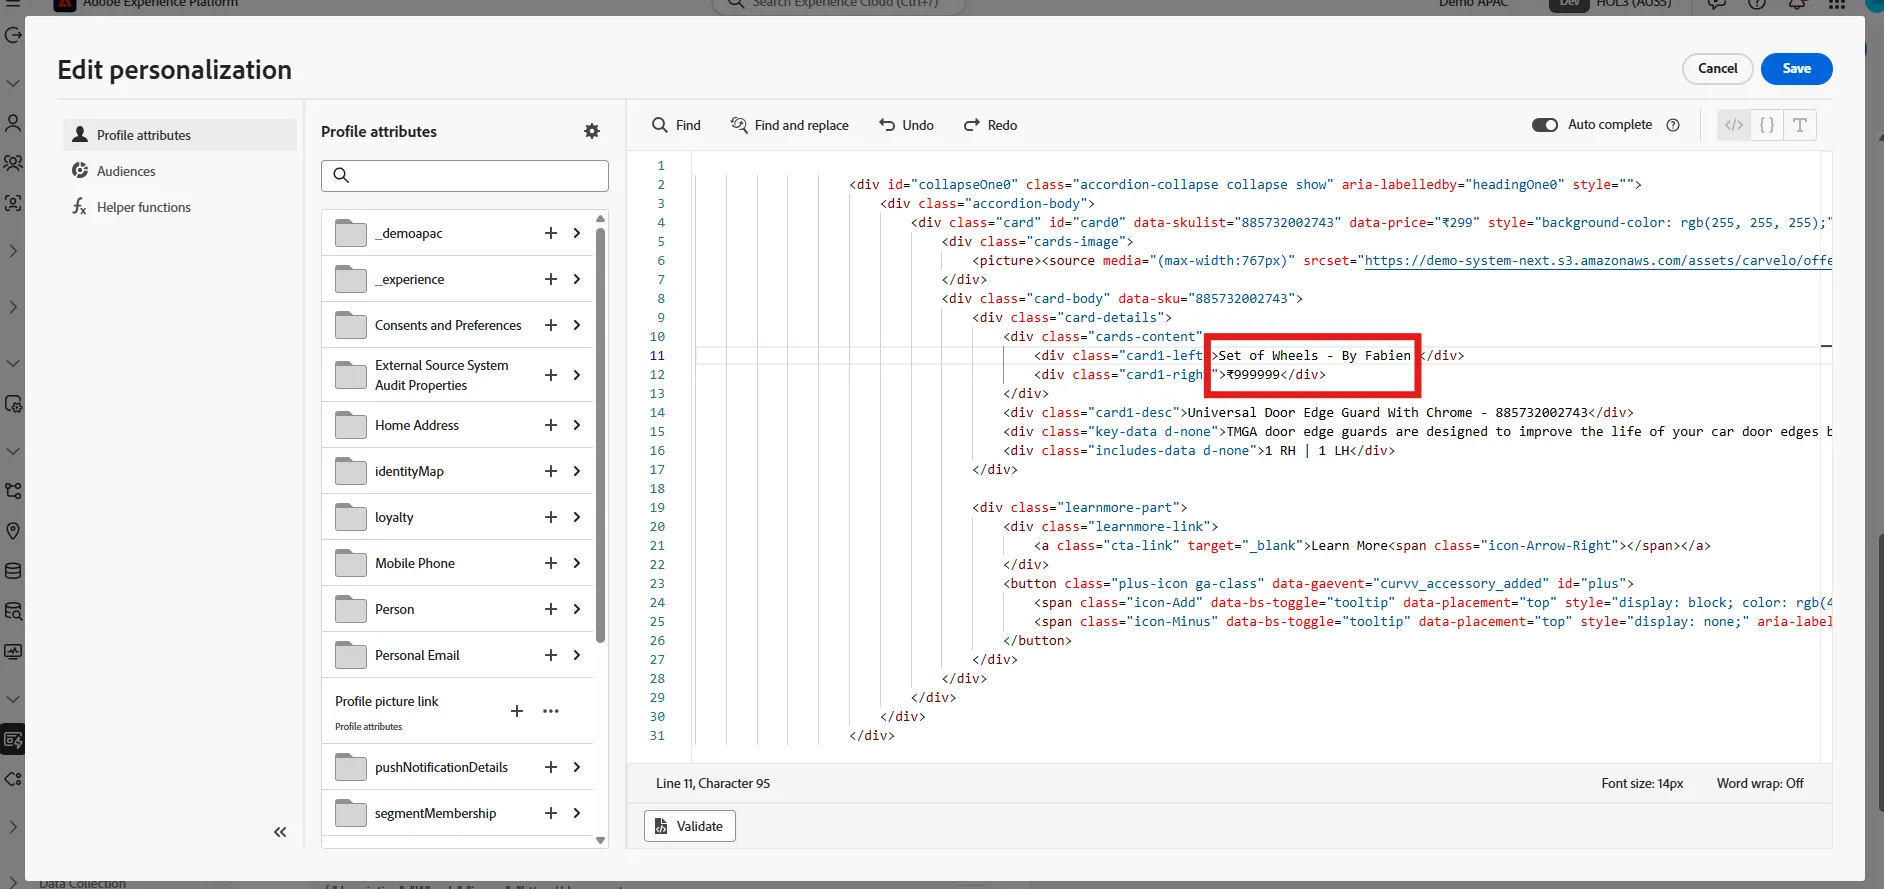The width and height of the screenshot is (1884, 889).
Task: Add the _demoapac folder with plus
Action: 550,233
